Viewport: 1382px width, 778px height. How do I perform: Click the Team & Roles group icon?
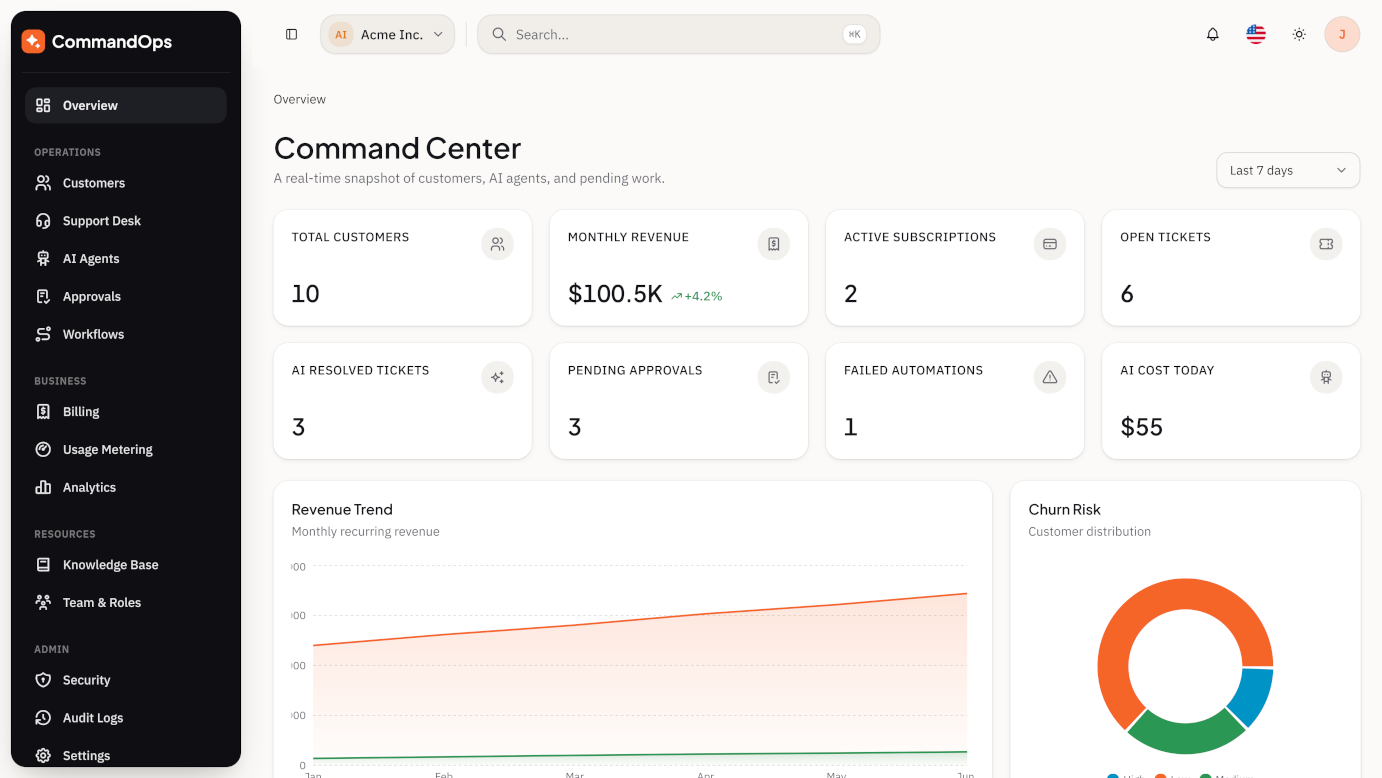pos(43,603)
